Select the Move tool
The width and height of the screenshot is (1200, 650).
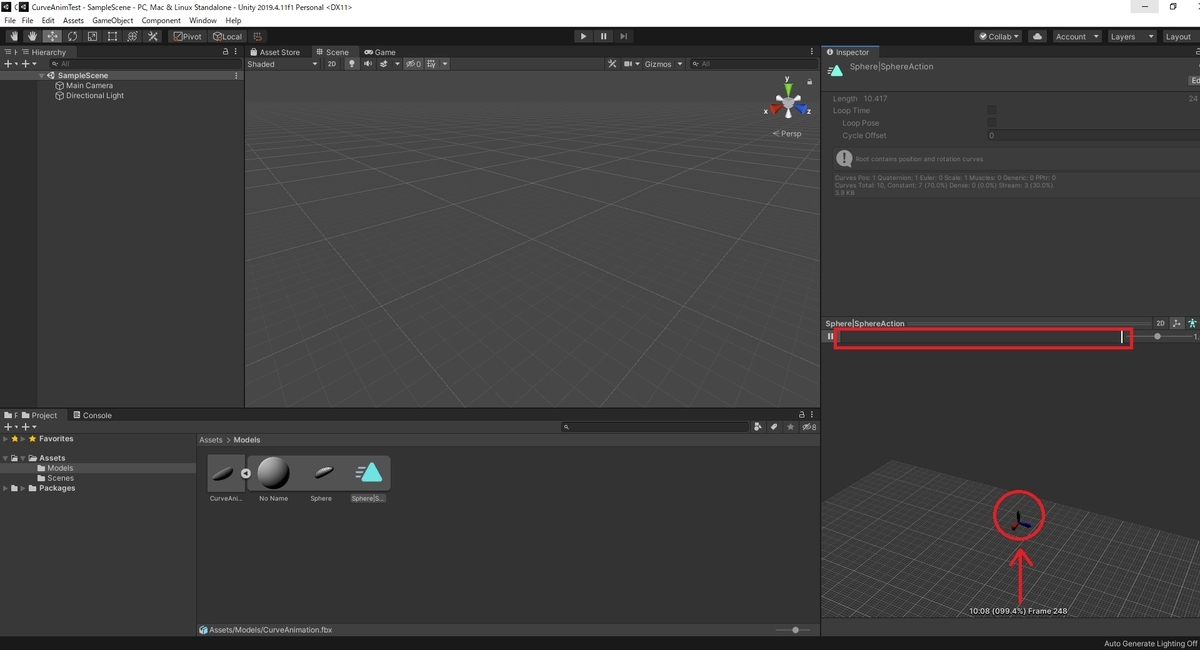[52, 36]
